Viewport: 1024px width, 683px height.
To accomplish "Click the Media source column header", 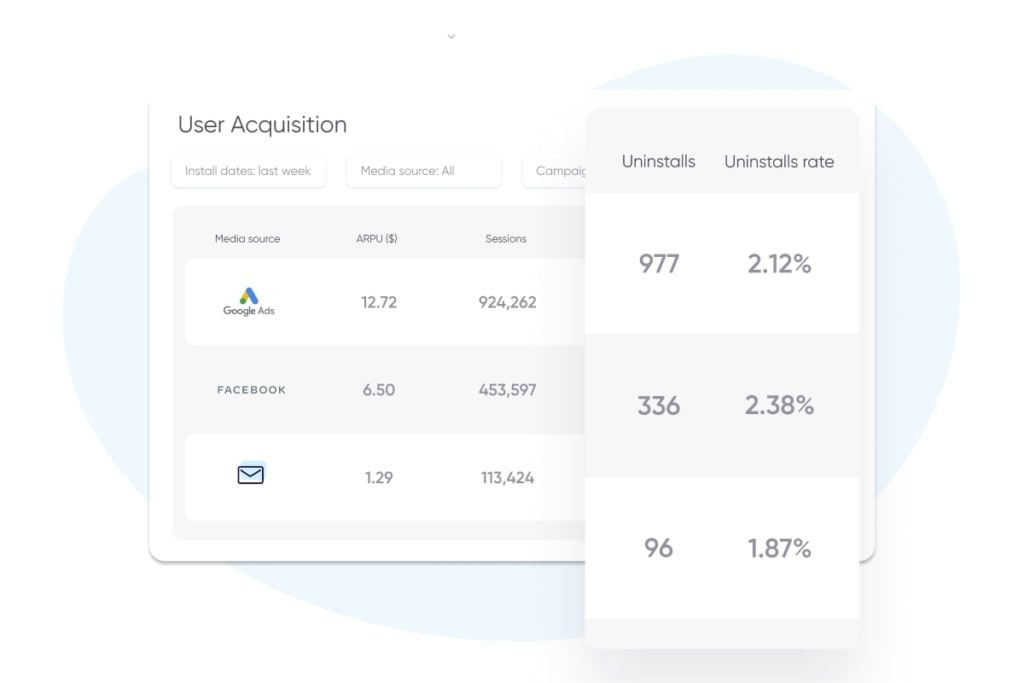I will (x=247, y=239).
